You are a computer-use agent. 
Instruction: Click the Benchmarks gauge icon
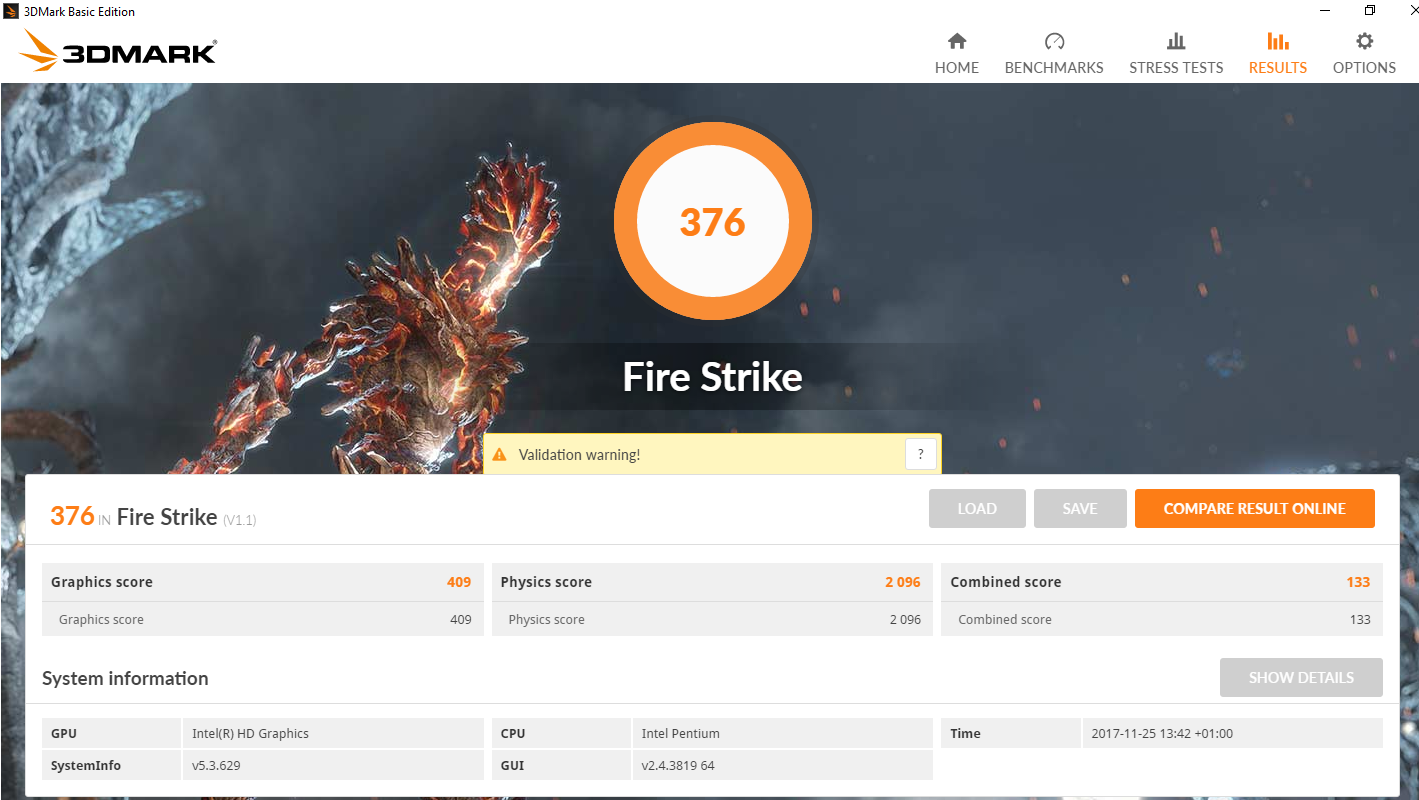click(x=1054, y=41)
